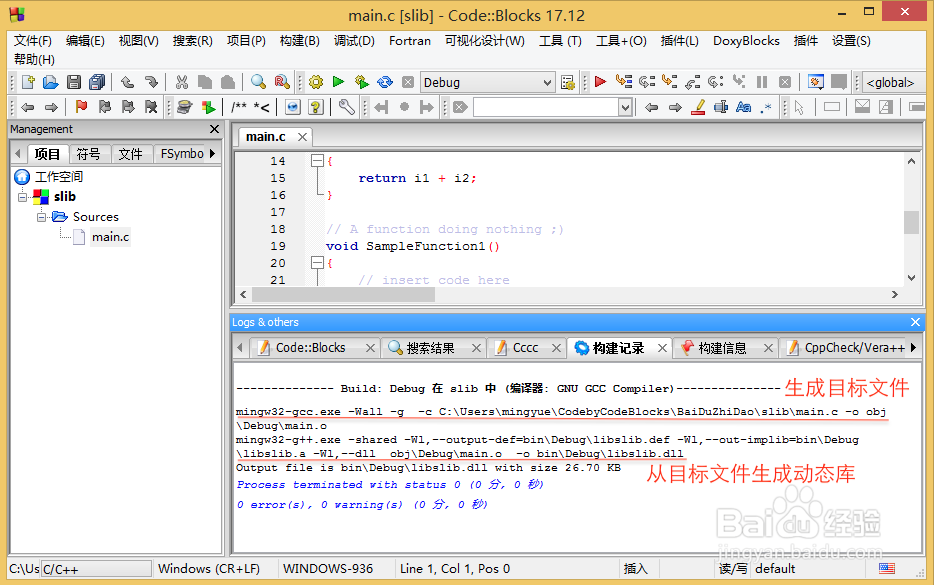Collapse the Sources folder node
Viewport: 934px width, 585px height.
pyautogui.click(x=41, y=217)
